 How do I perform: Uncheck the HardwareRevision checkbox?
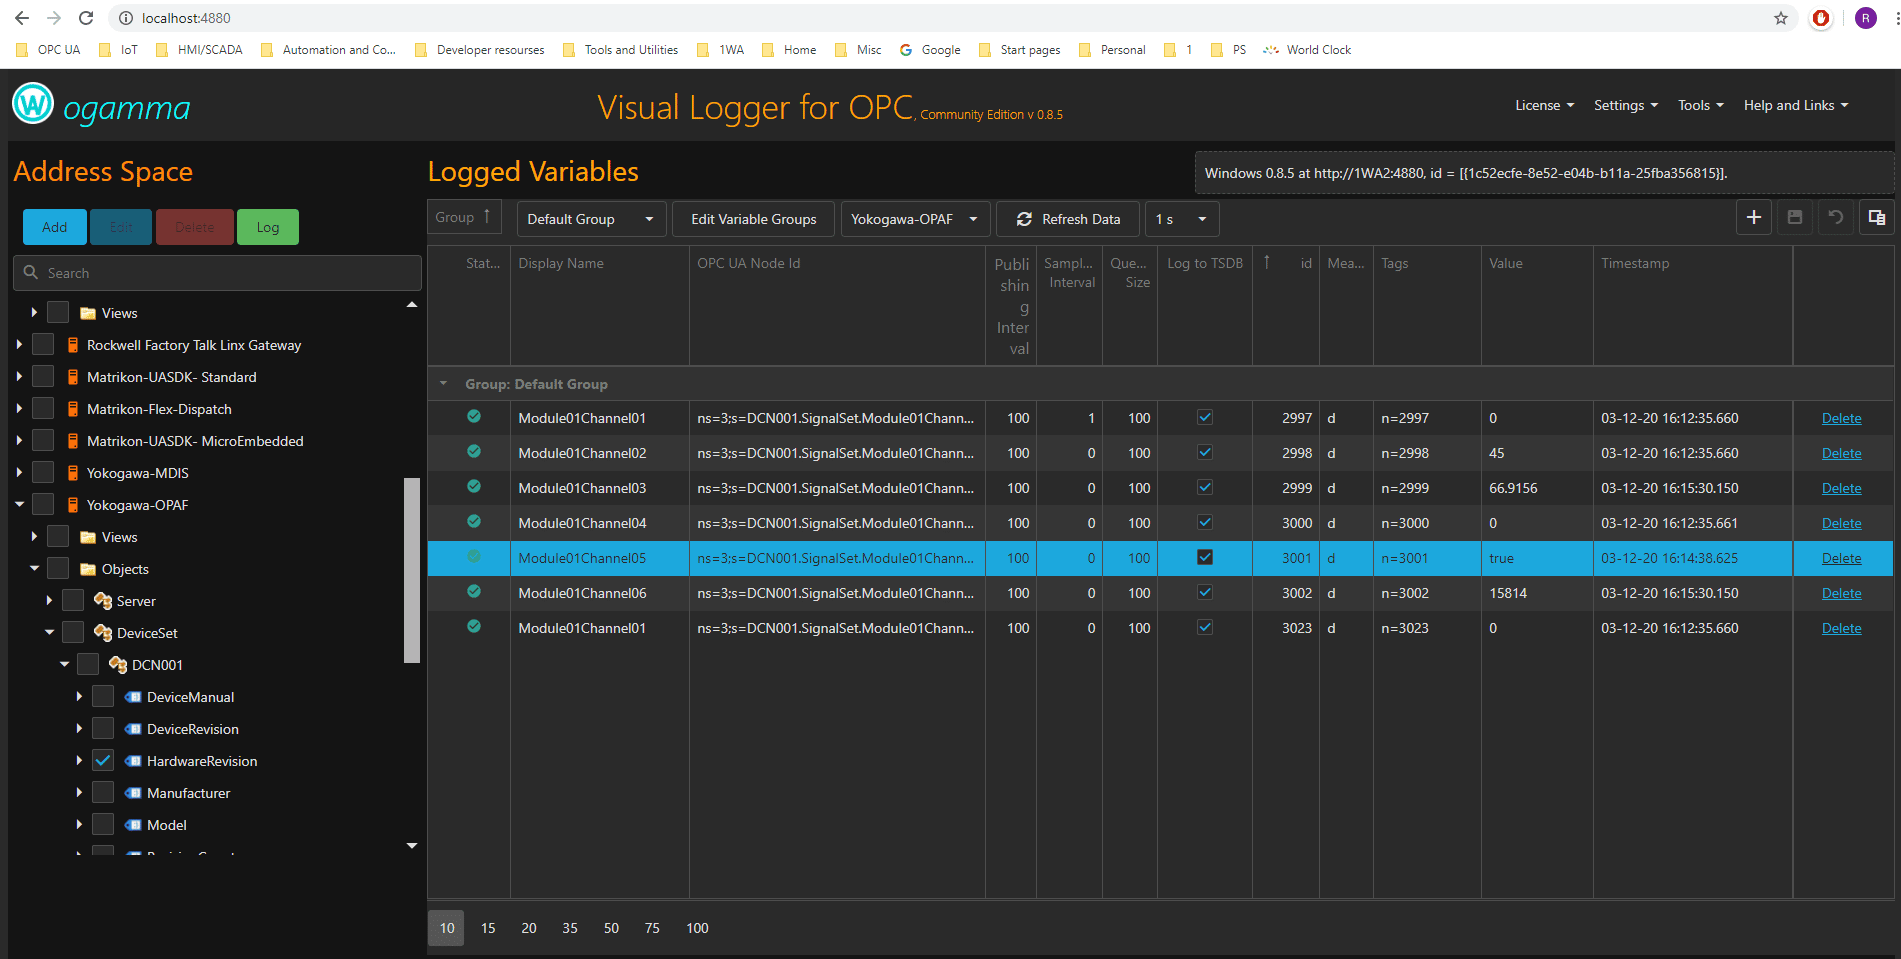click(103, 761)
